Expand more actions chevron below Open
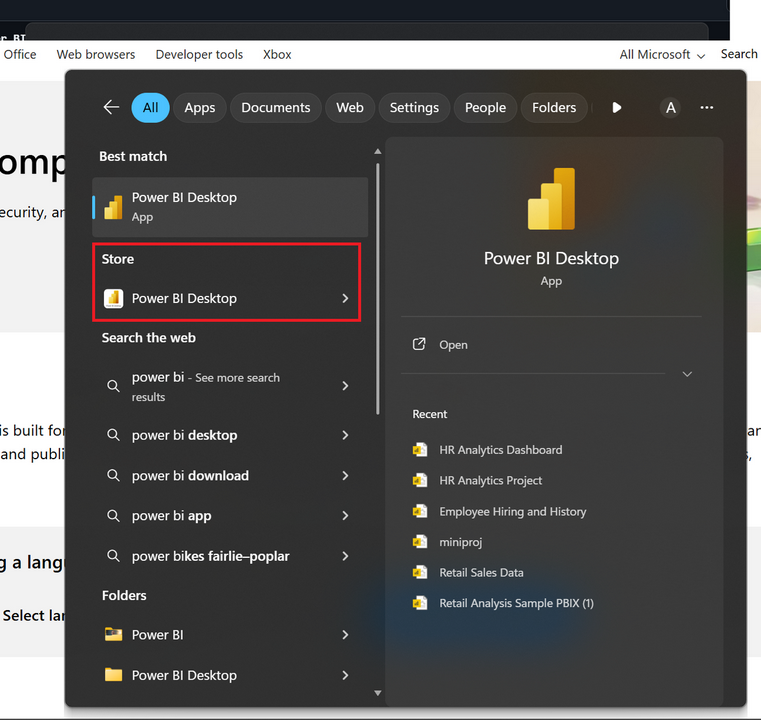 click(687, 374)
